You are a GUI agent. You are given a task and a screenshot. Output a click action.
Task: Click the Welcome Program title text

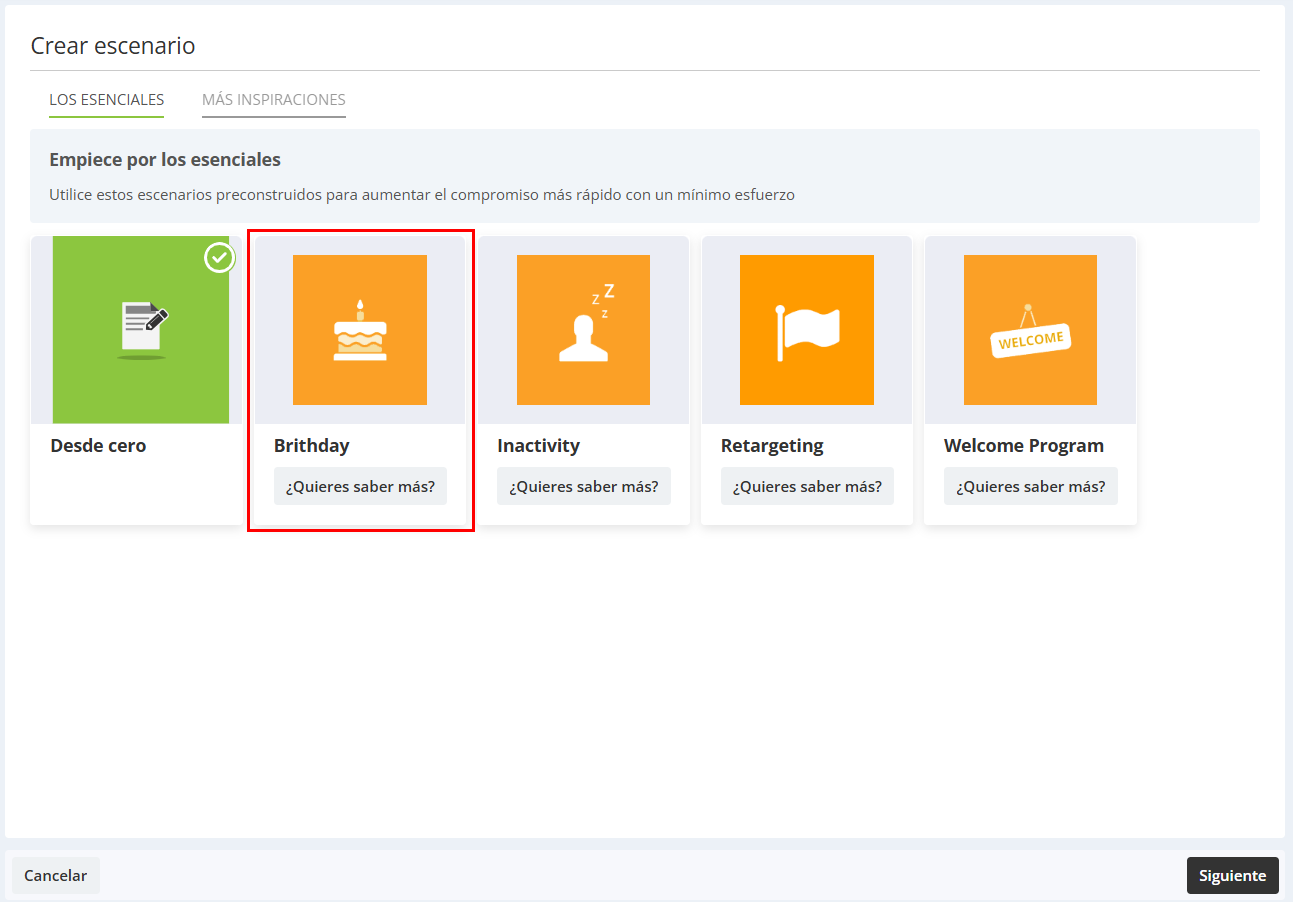tap(1024, 446)
